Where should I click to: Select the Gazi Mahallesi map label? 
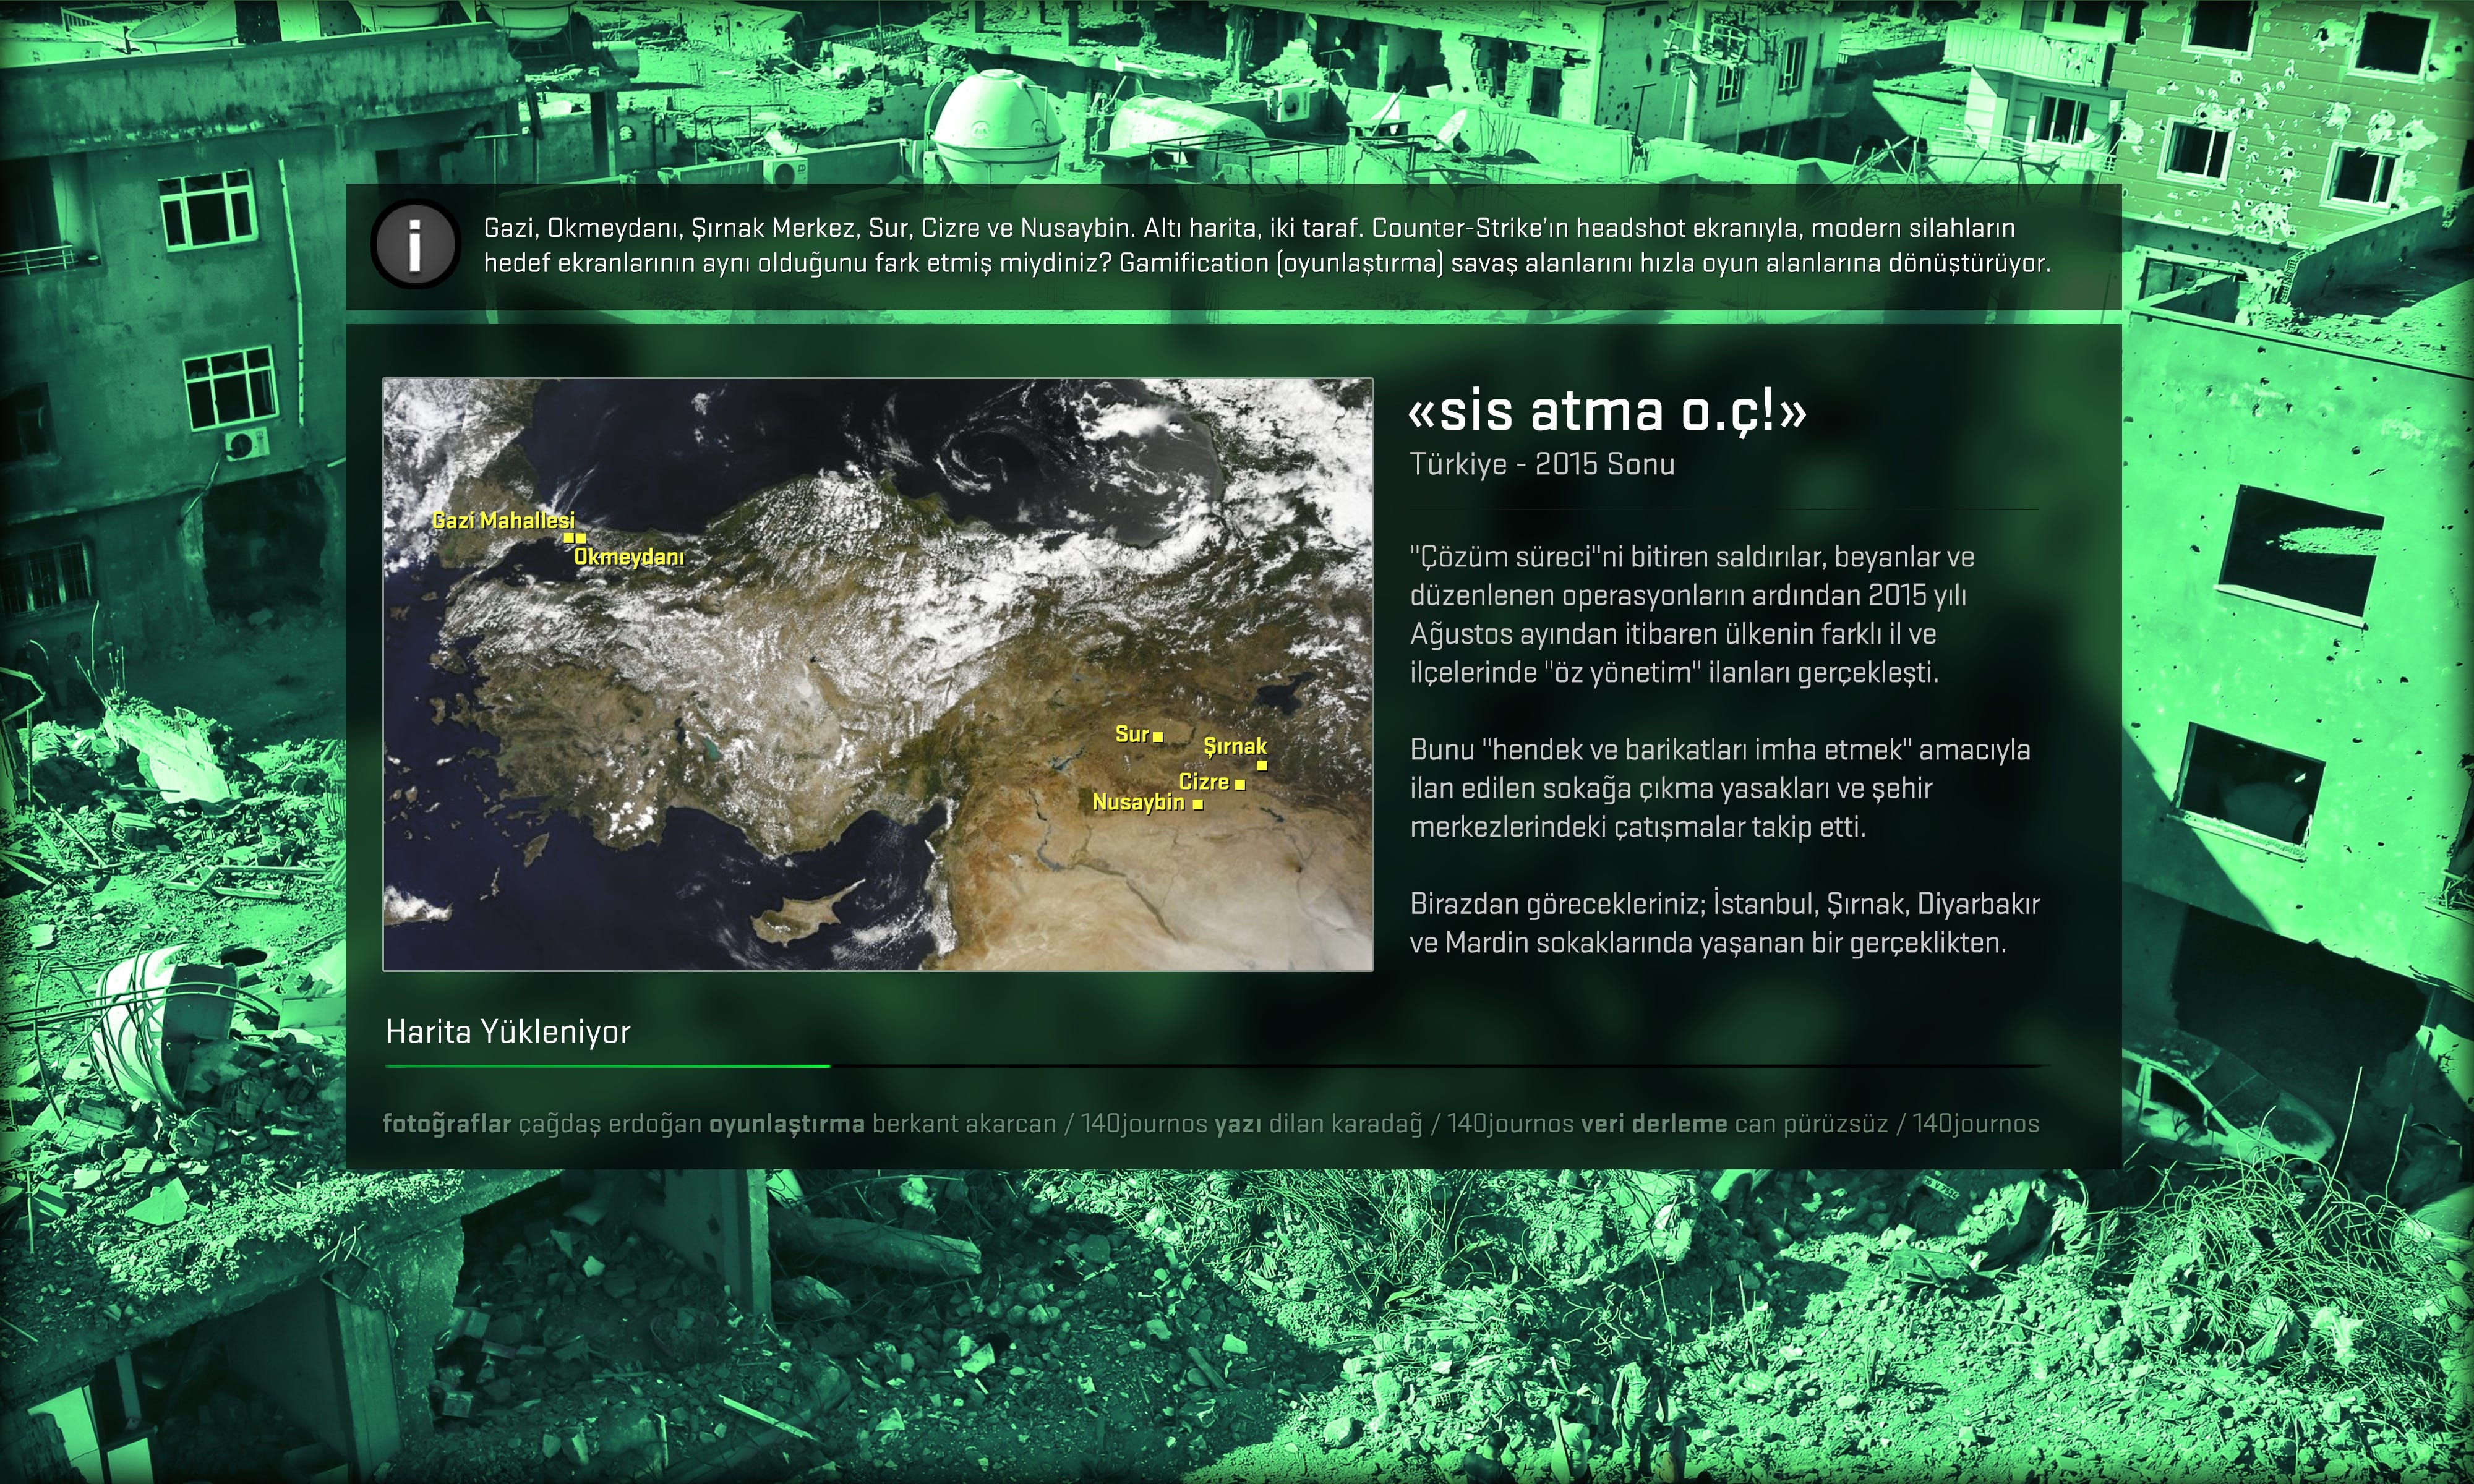[x=503, y=520]
